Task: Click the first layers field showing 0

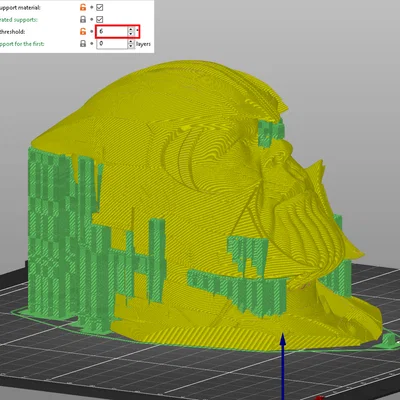Action: pos(112,44)
